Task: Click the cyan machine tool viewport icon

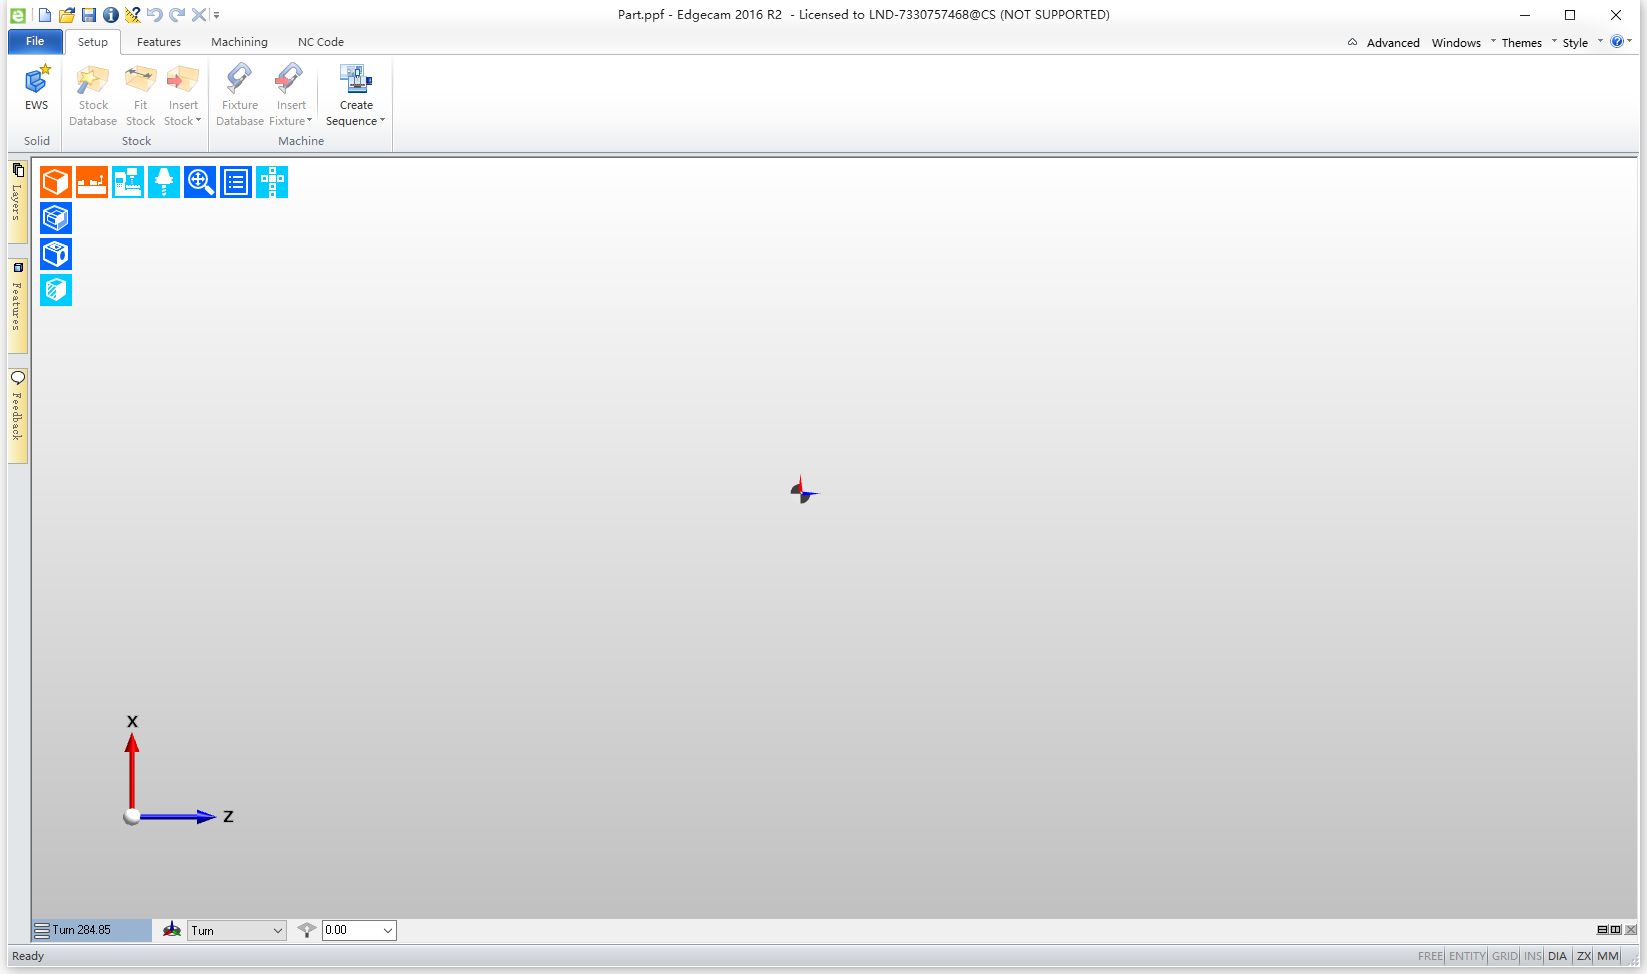Action: pyautogui.click(x=128, y=182)
